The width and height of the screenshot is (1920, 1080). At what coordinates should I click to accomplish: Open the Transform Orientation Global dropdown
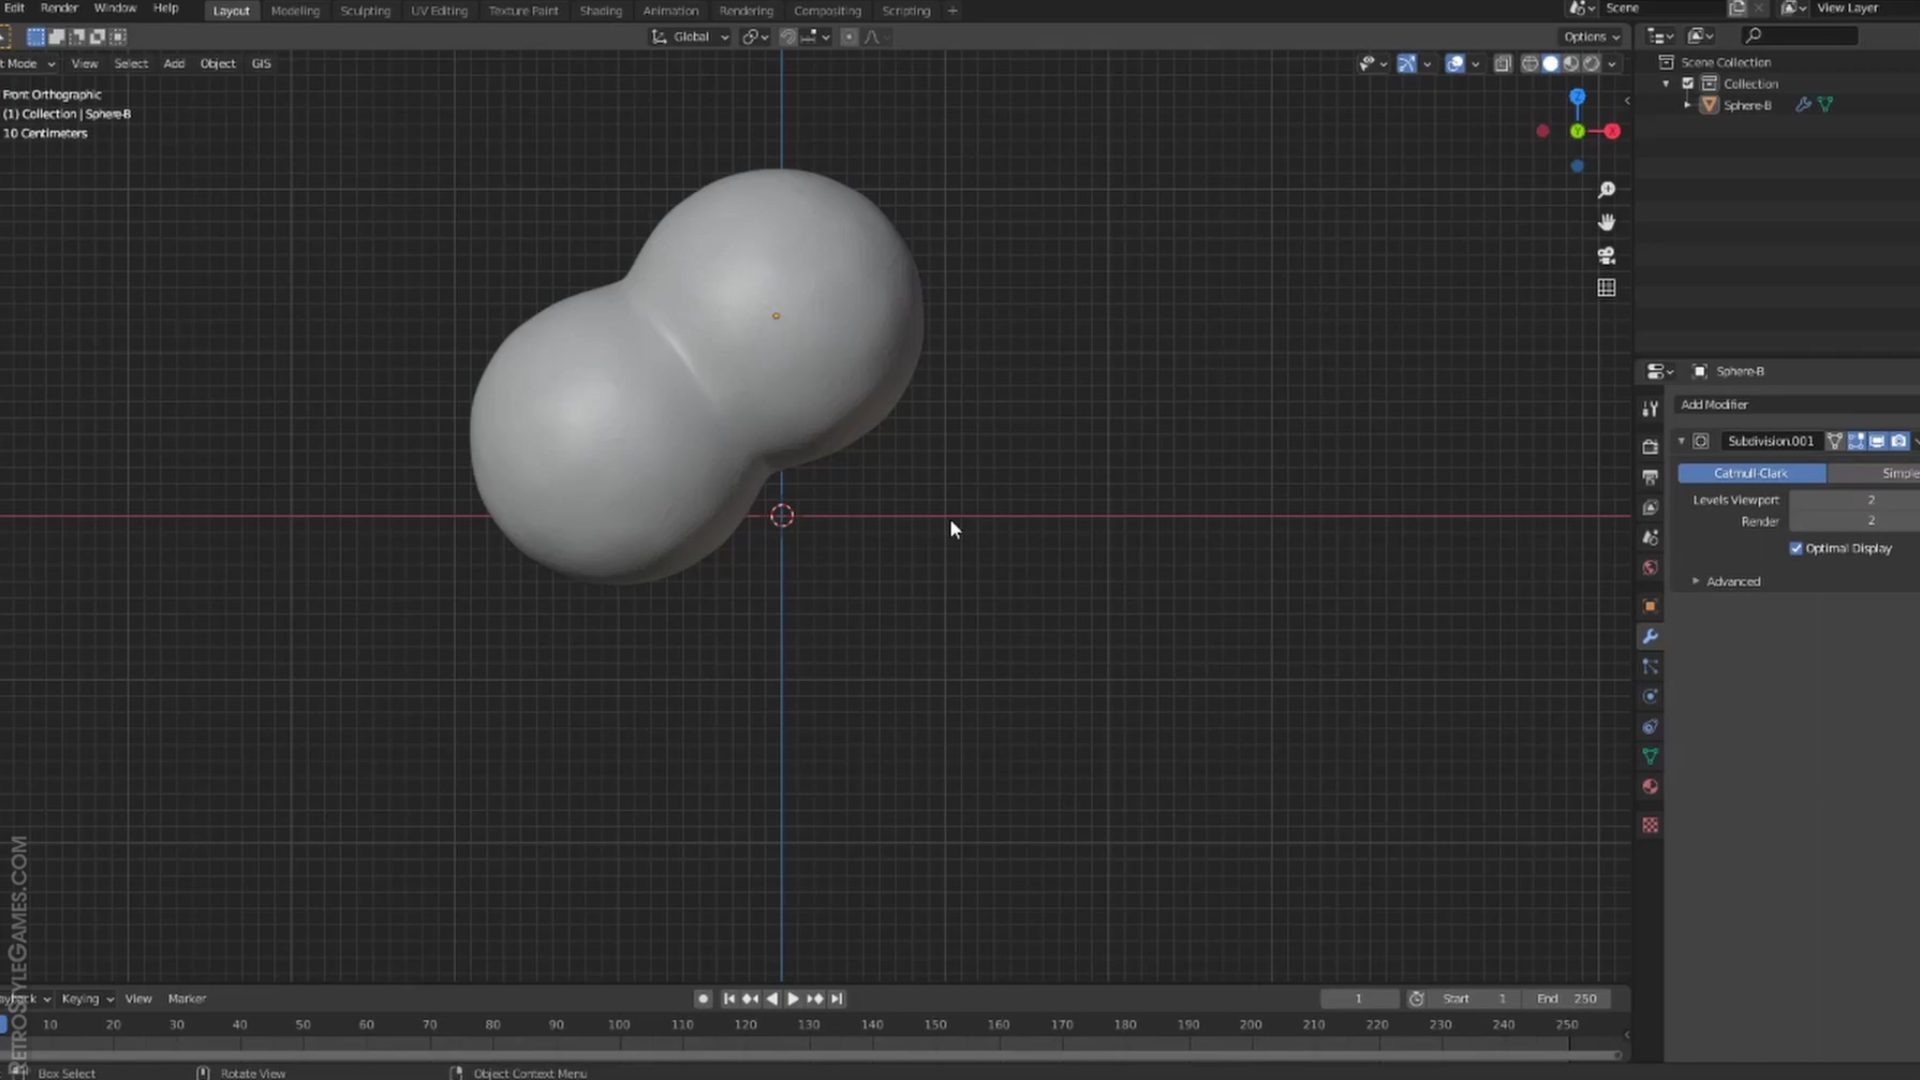pos(691,36)
